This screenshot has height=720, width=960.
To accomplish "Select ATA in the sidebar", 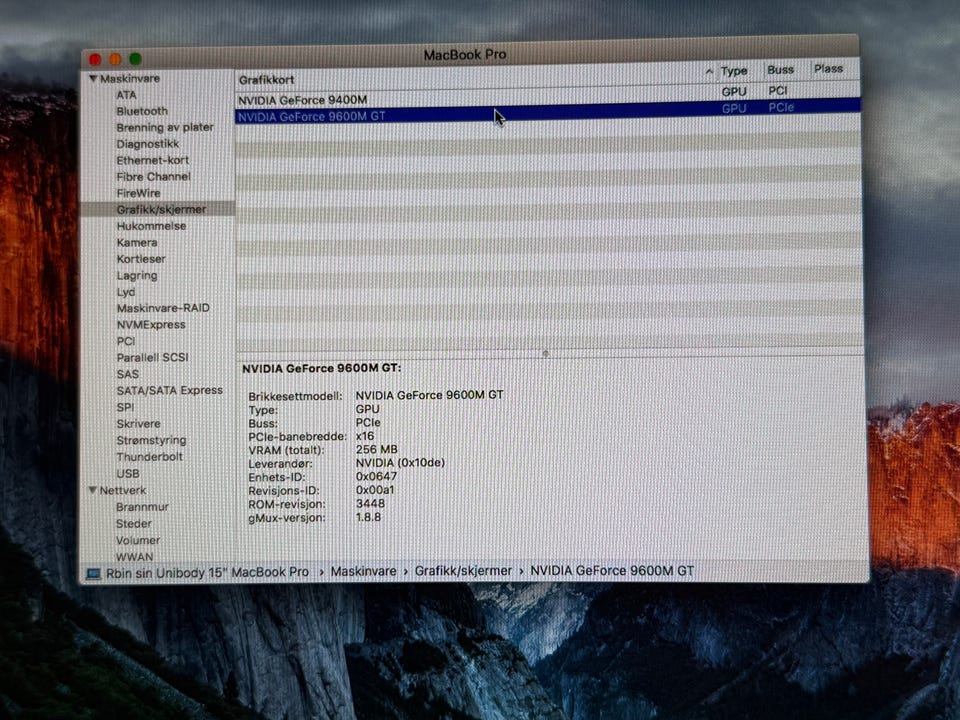I will pos(126,95).
